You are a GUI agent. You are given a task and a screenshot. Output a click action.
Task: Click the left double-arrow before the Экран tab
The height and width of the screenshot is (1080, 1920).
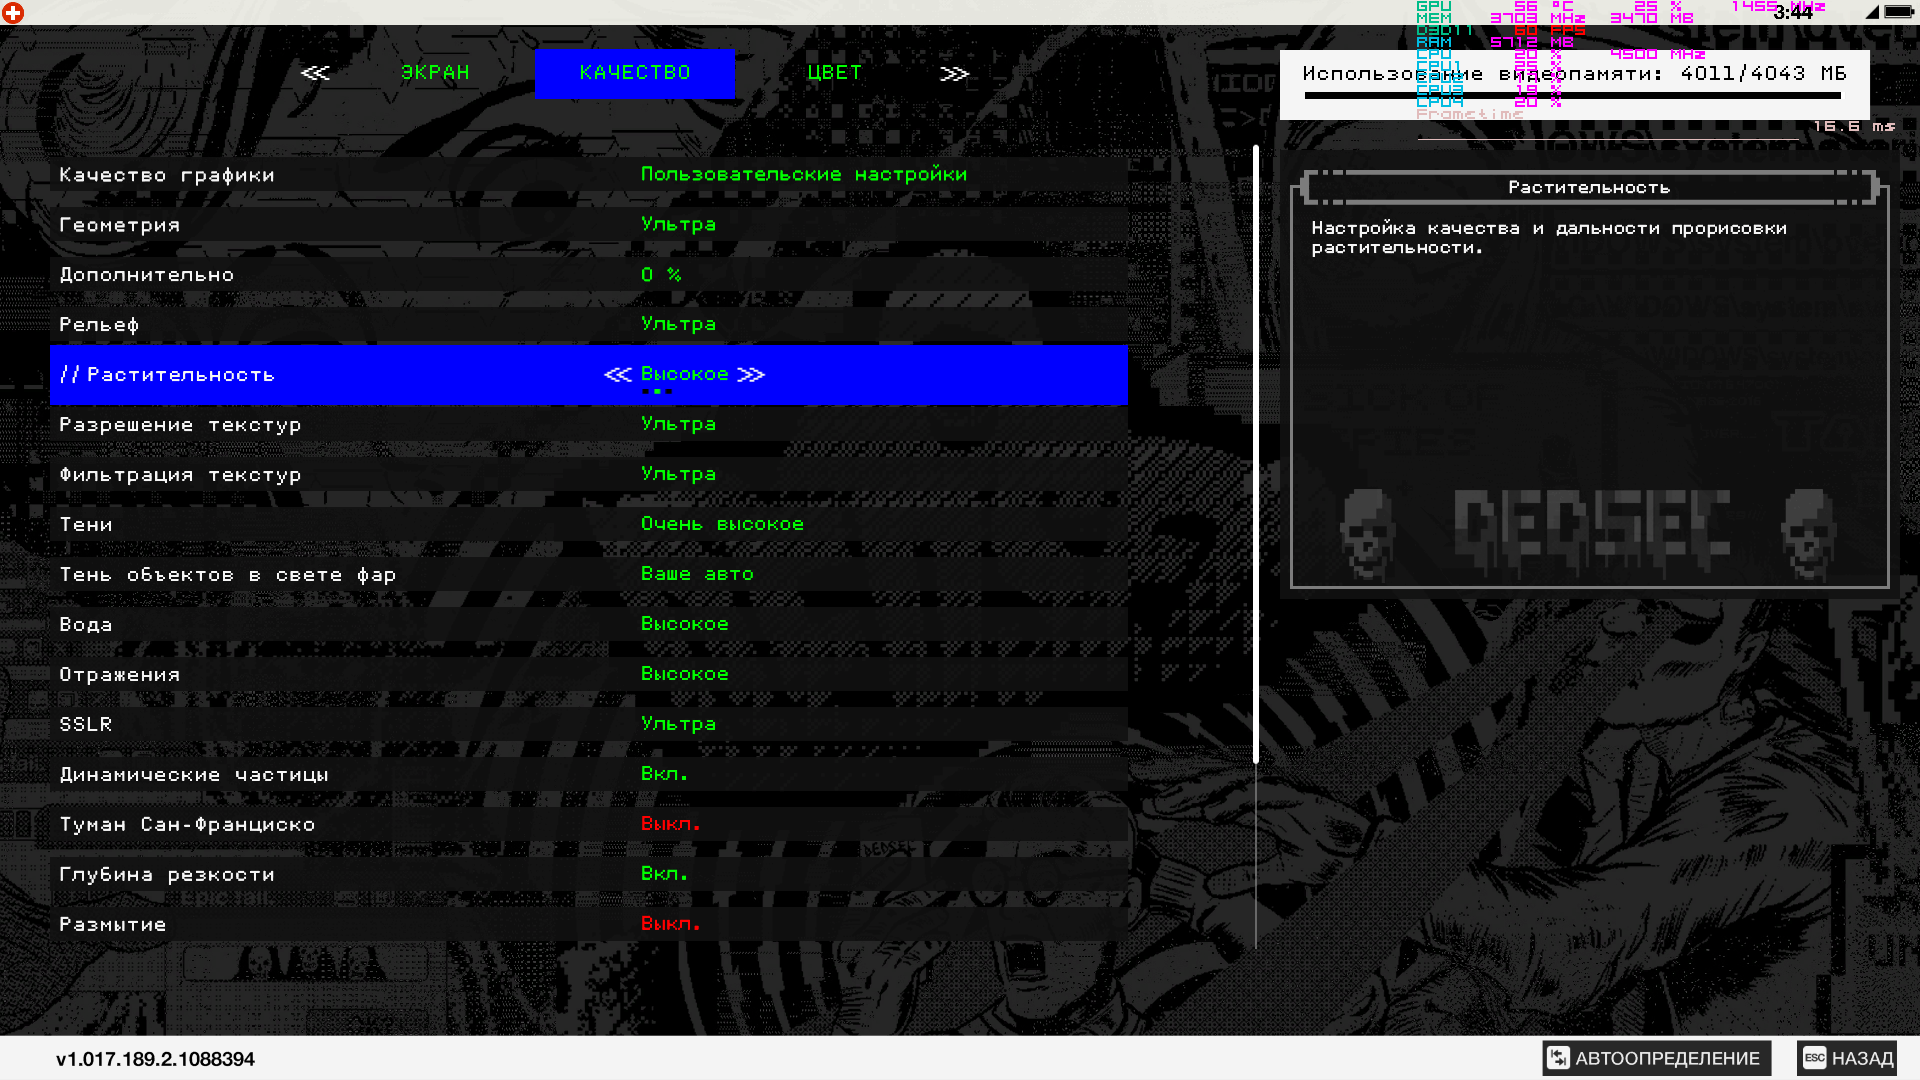point(315,73)
